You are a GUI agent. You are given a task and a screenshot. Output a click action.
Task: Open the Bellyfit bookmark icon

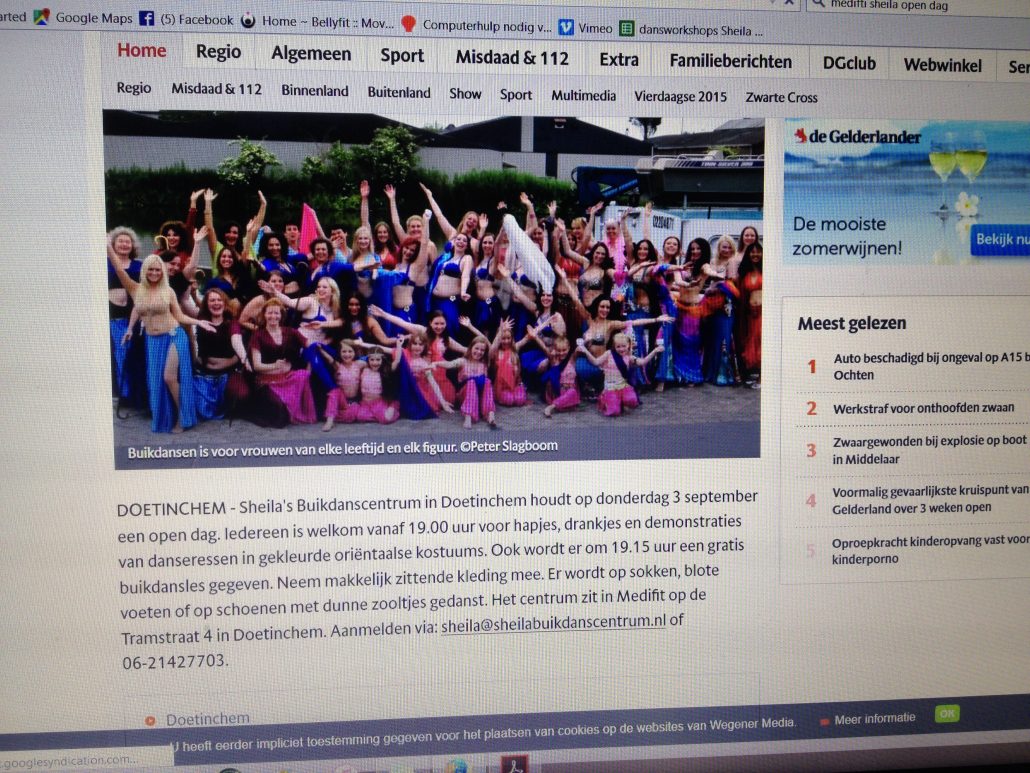[248, 21]
